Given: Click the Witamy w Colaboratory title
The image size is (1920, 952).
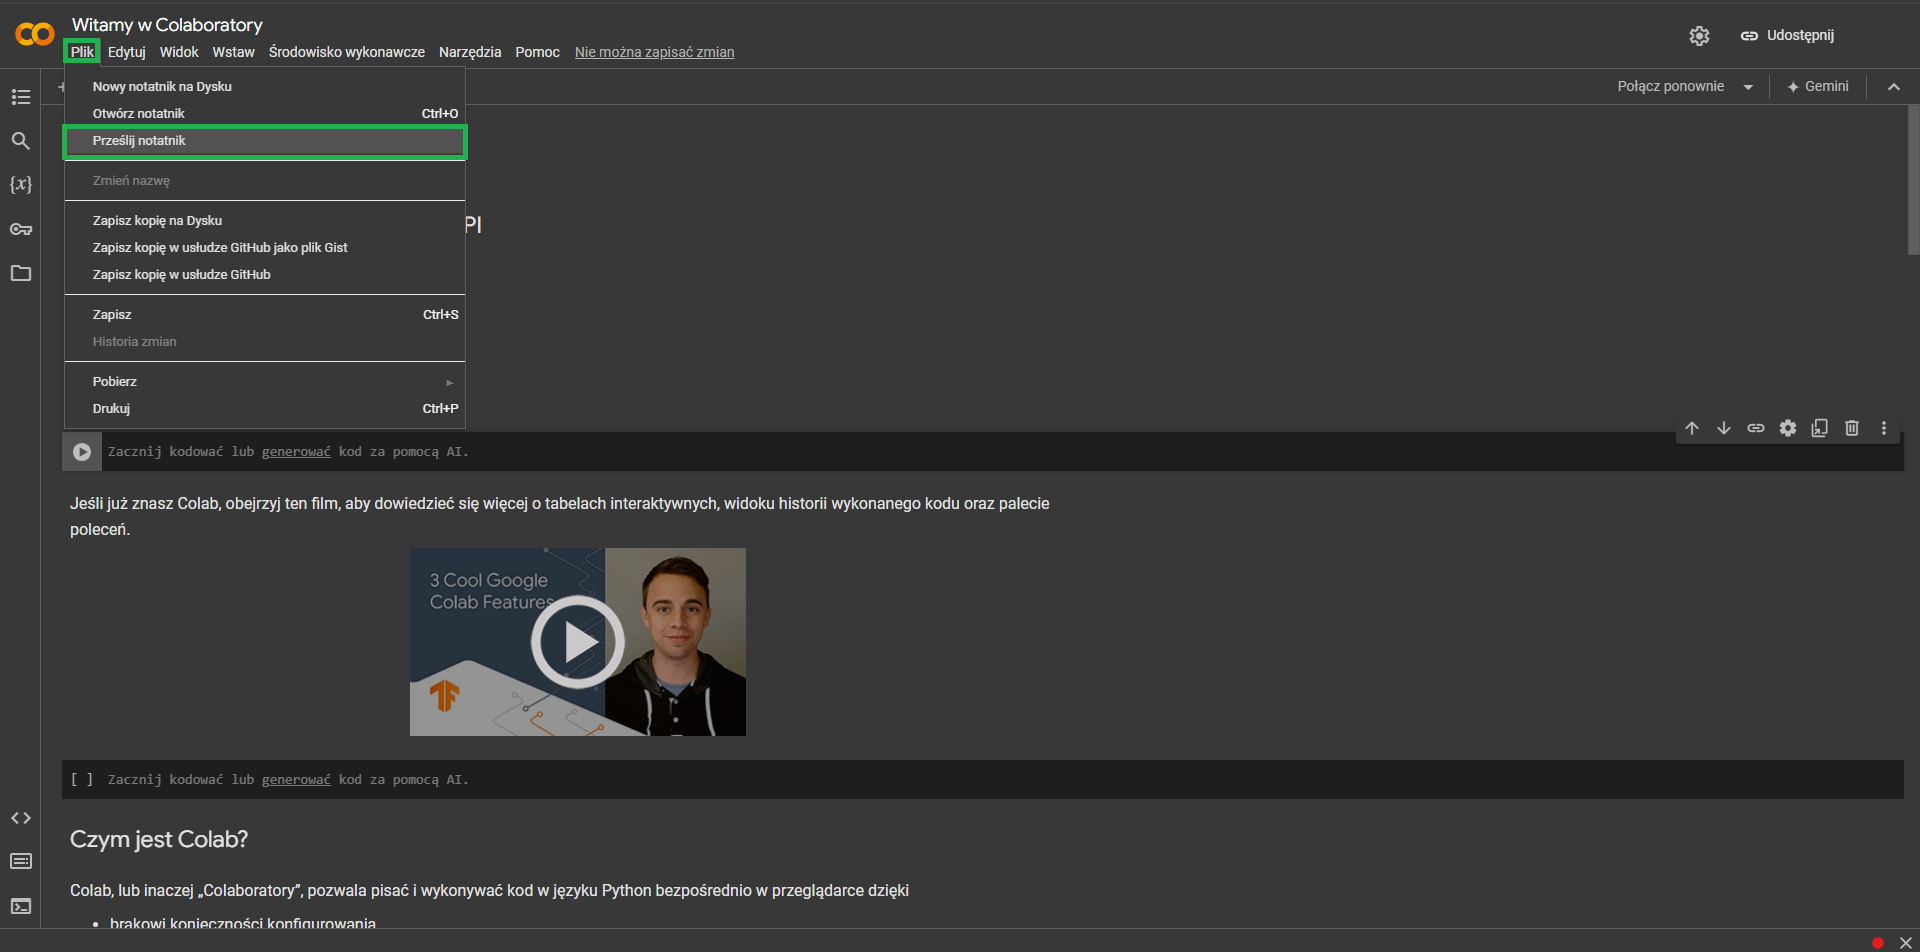Looking at the screenshot, I should [x=167, y=25].
